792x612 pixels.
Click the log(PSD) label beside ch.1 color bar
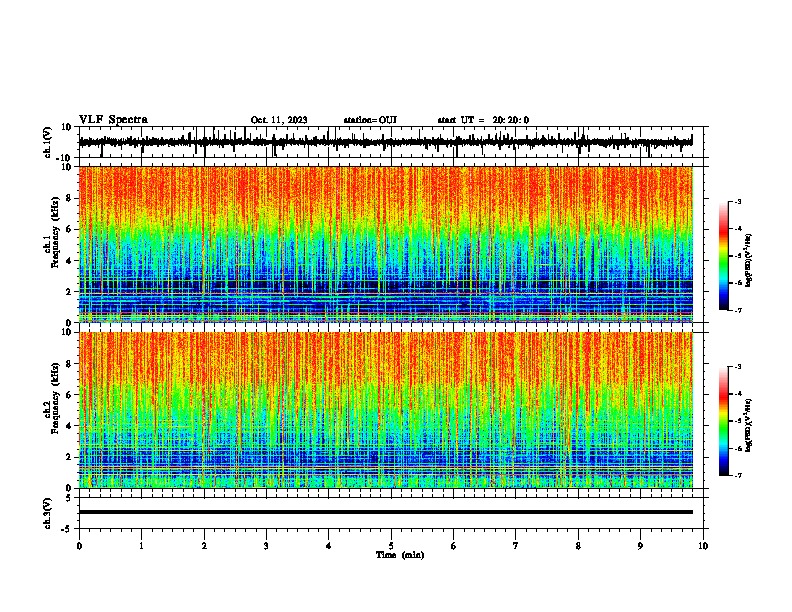[749, 261]
